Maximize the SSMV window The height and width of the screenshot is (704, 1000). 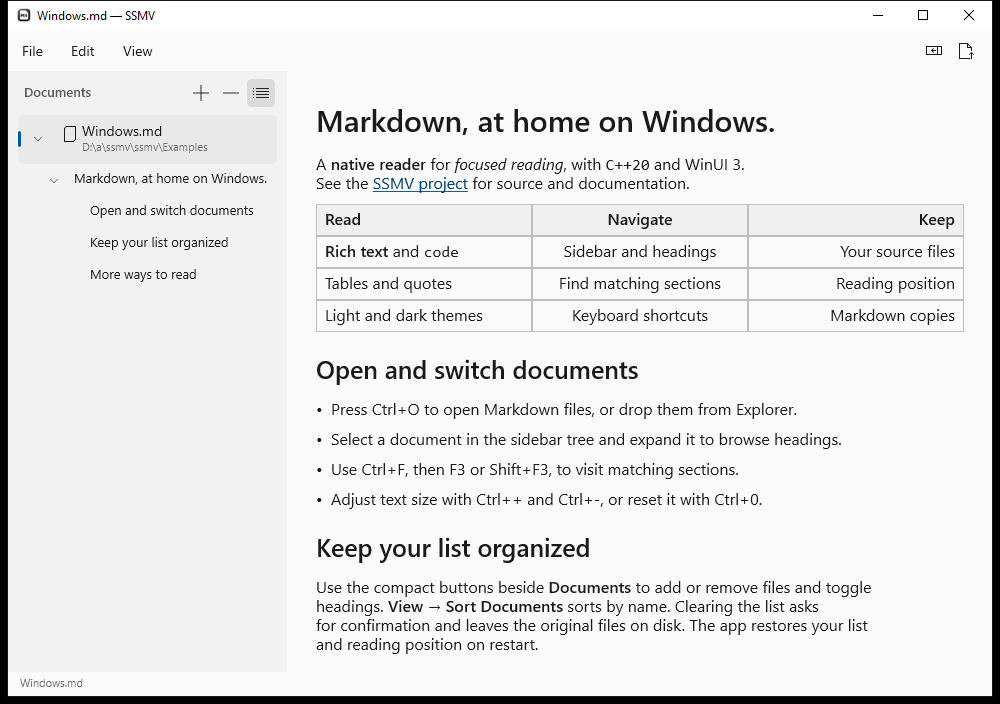[x=923, y=15]
